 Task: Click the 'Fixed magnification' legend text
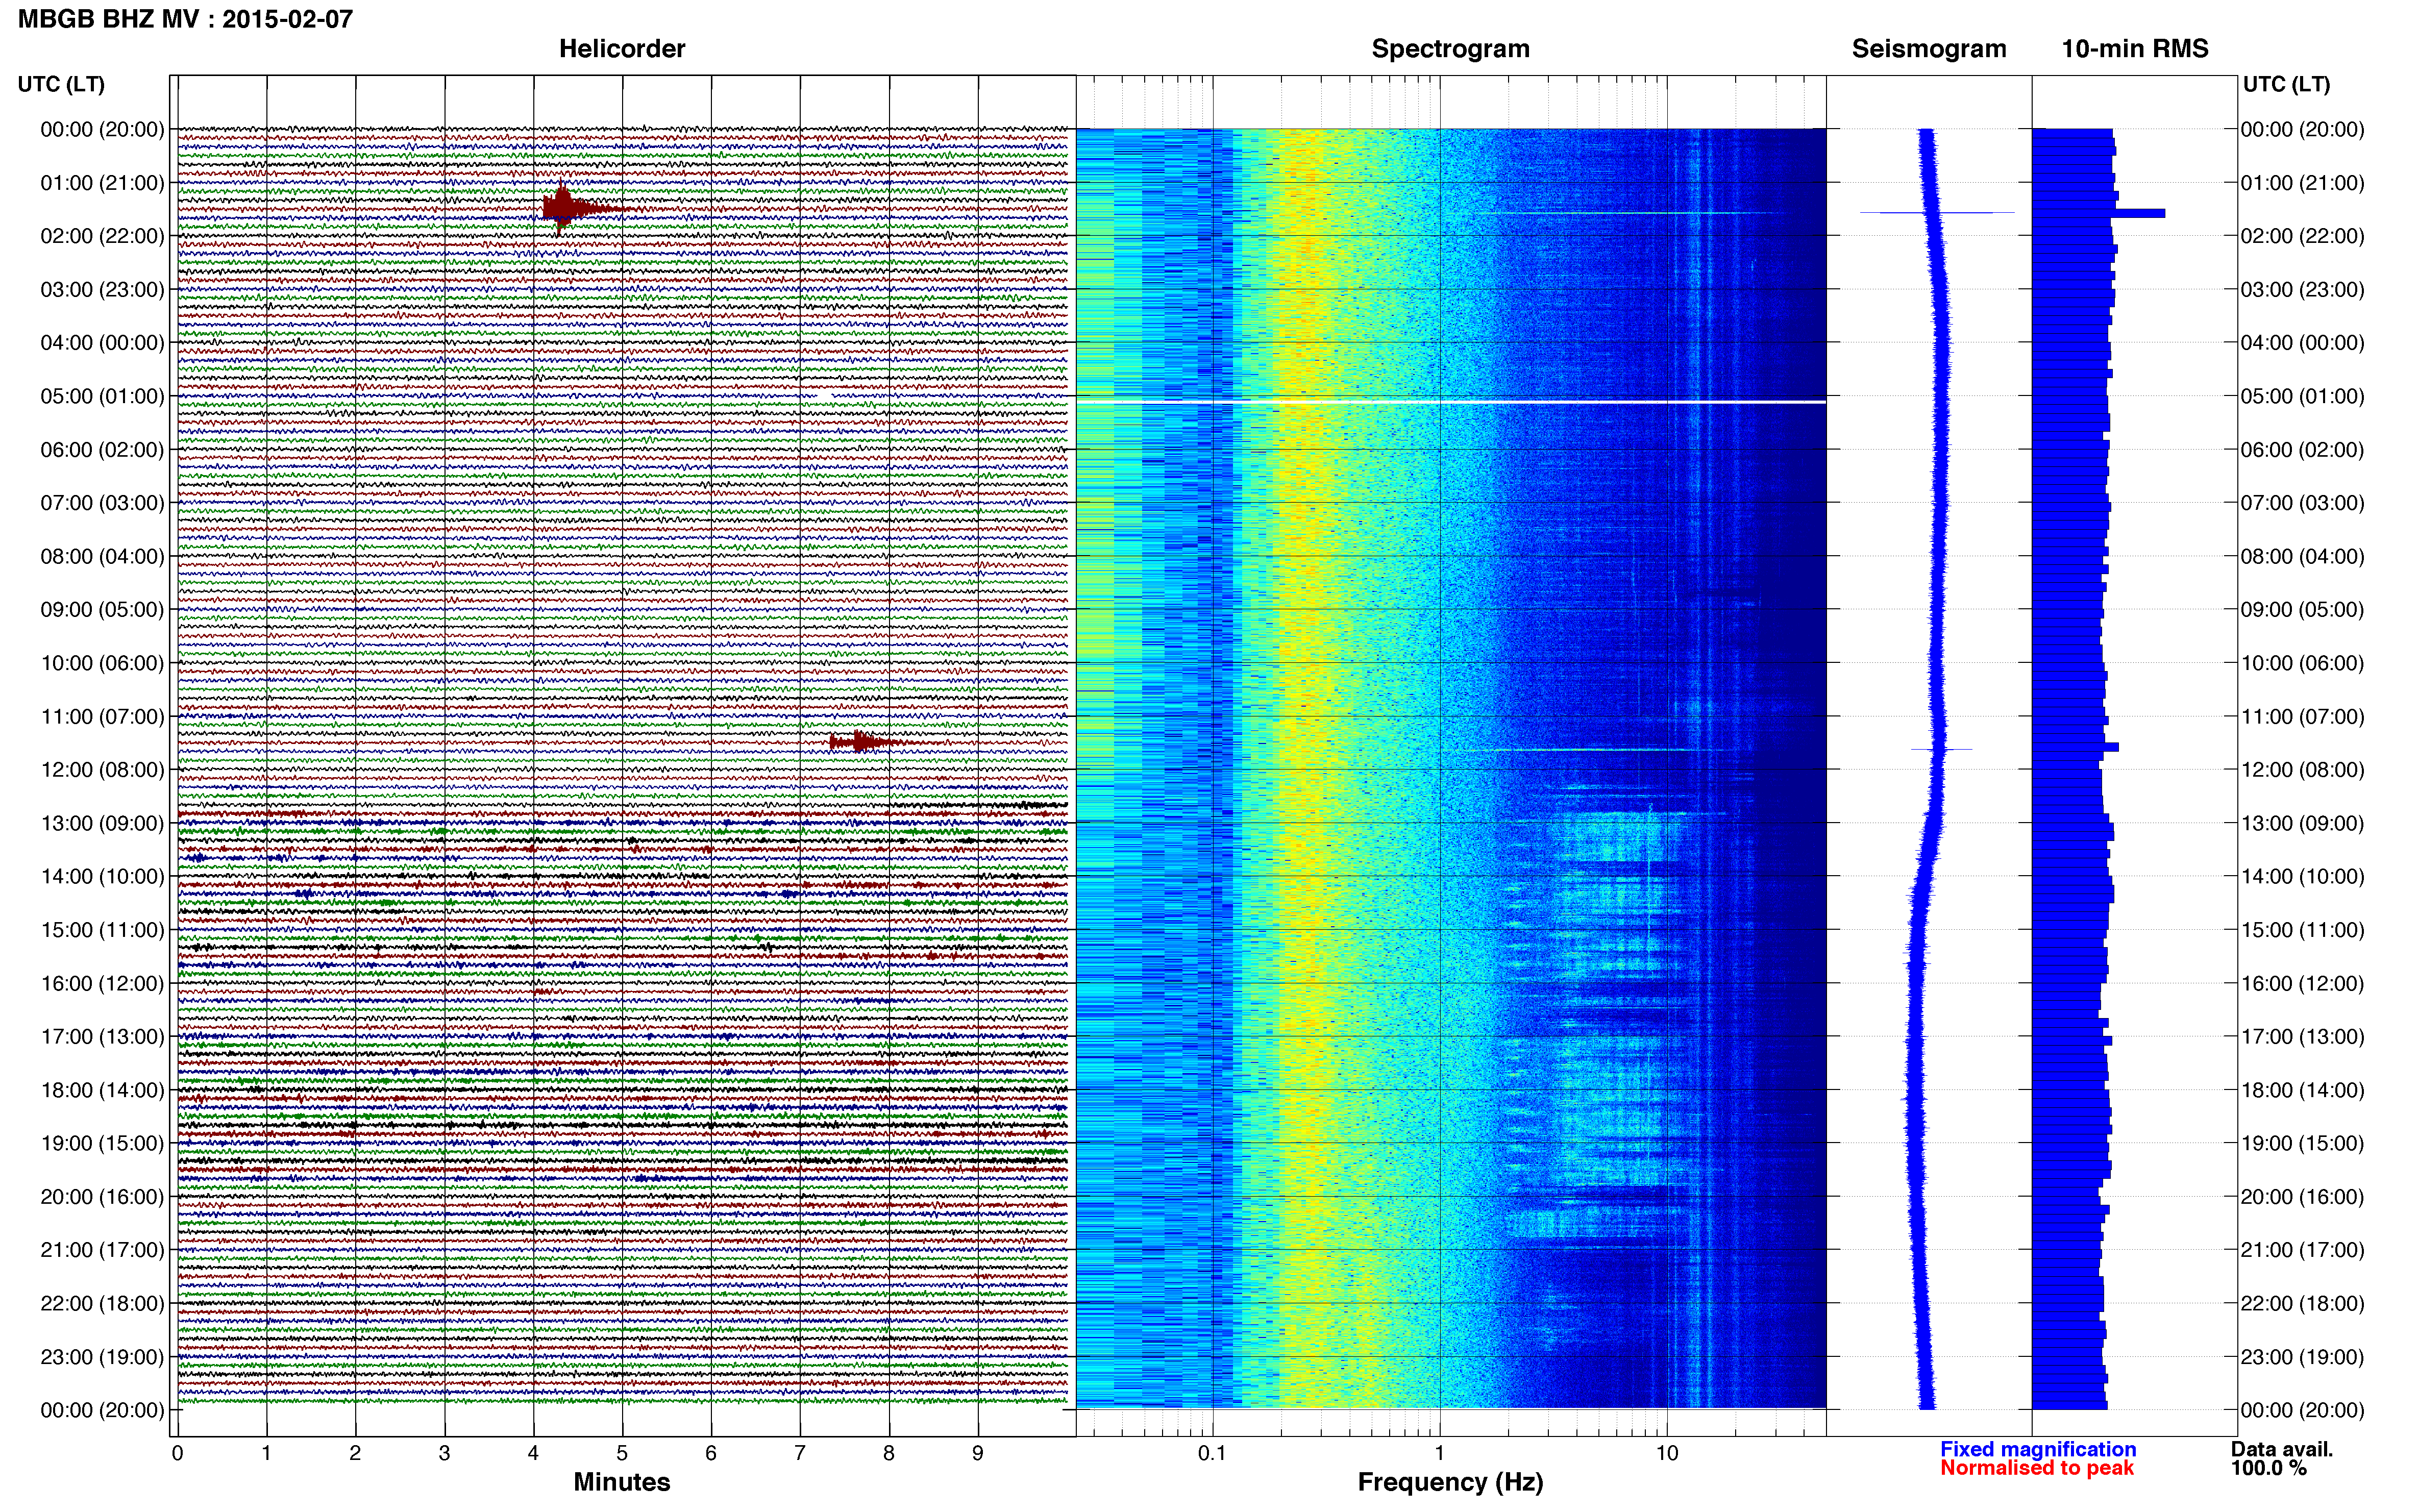click(2038, 1449)
